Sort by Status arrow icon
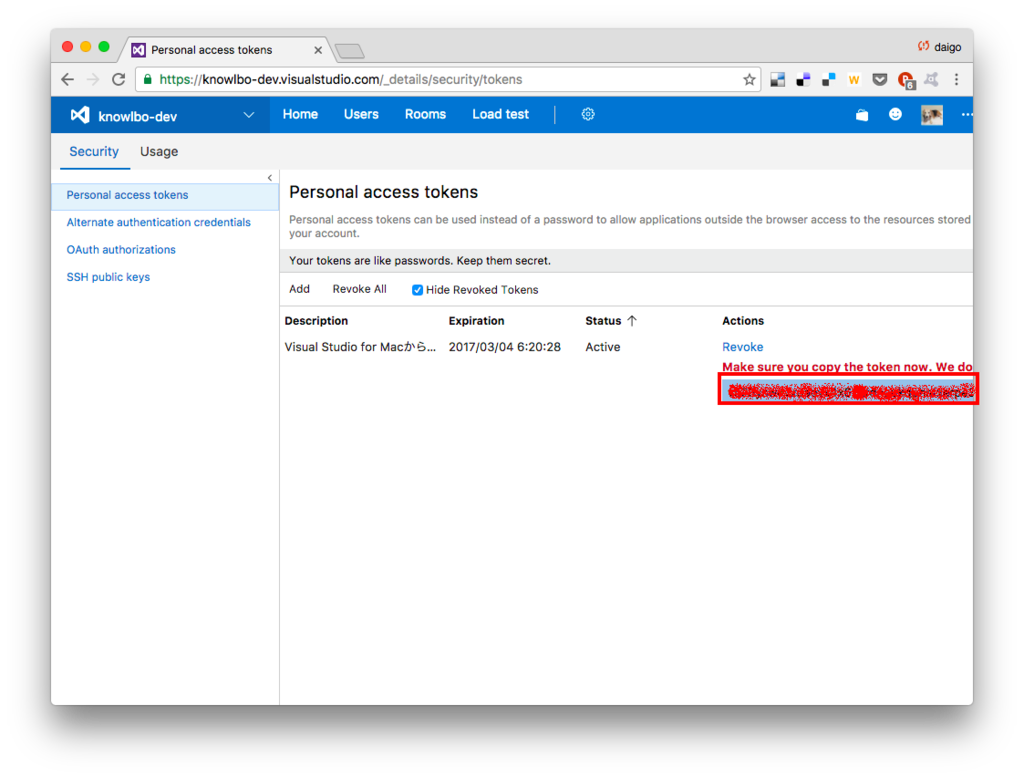Image resolution: width=1024 pixels, height=778 pixels. pyautogui.click(x=632, y=321)
